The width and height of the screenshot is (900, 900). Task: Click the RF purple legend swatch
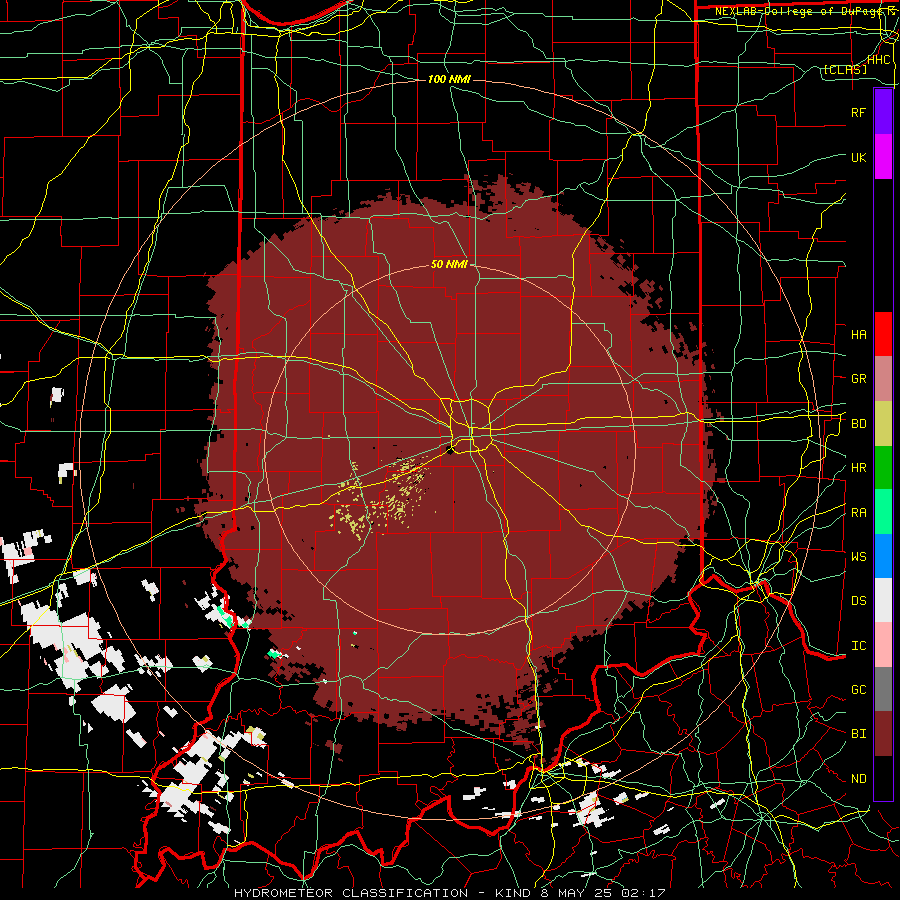(883, 112)
